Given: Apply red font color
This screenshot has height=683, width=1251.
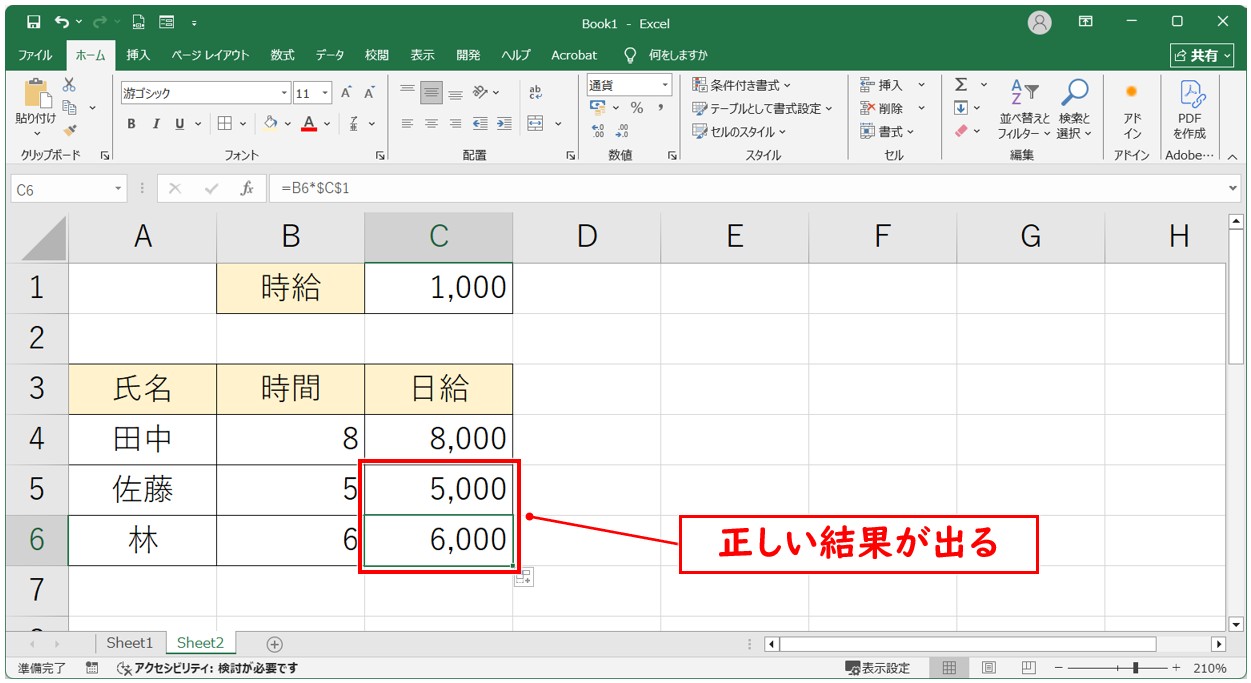Looking at the screenshot, I should pyautogui.click(x=309, y=124).
